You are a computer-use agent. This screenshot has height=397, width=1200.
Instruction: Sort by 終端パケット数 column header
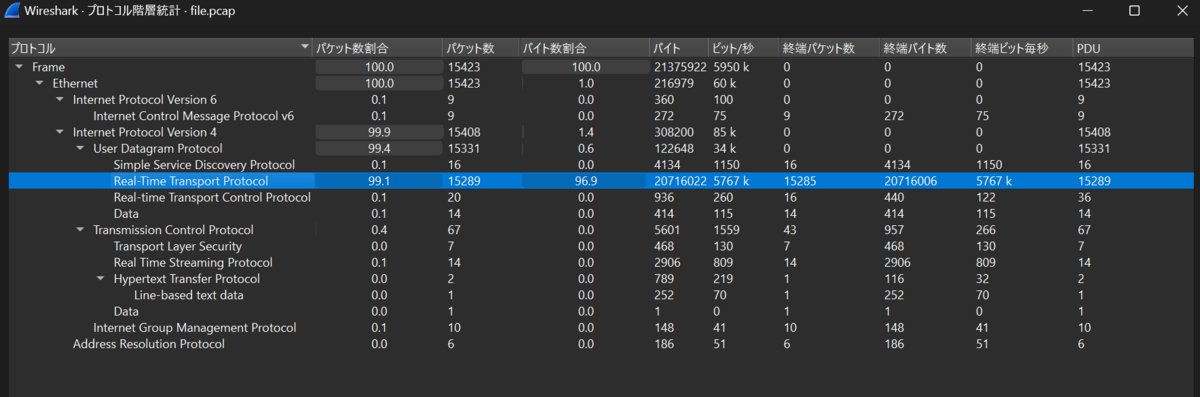coord(830,48)
